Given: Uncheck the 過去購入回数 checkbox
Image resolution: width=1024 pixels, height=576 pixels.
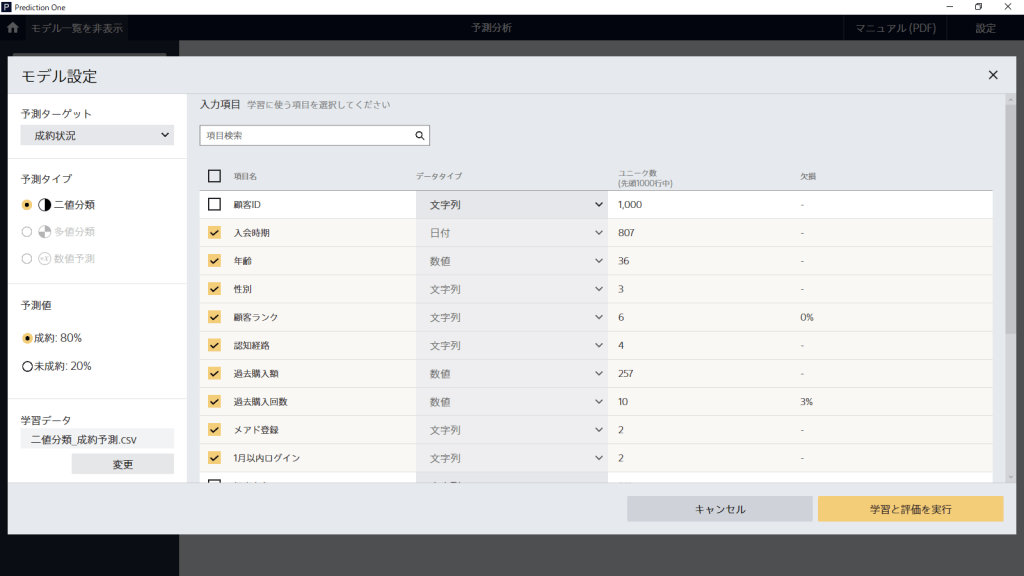Looking at the screenshot, I should pyautogui.click(x=214, y=401).
